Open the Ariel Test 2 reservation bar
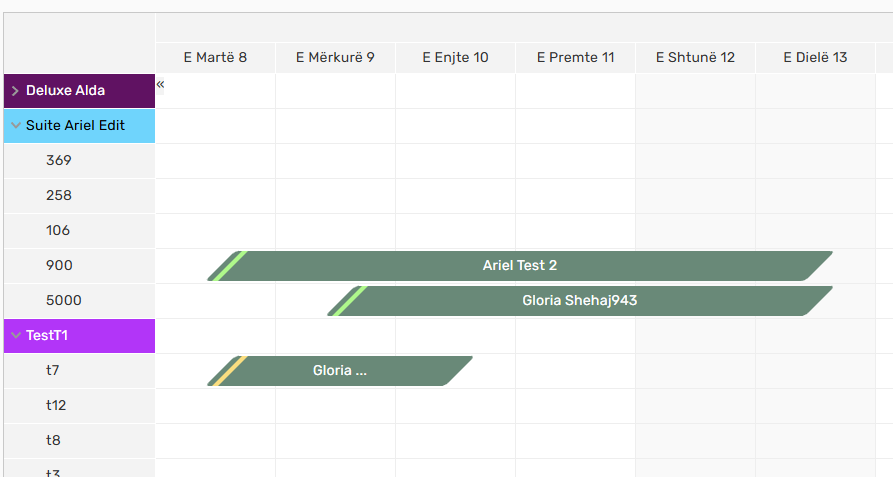Viewport: 893px width, 477px height. point(520,266)
